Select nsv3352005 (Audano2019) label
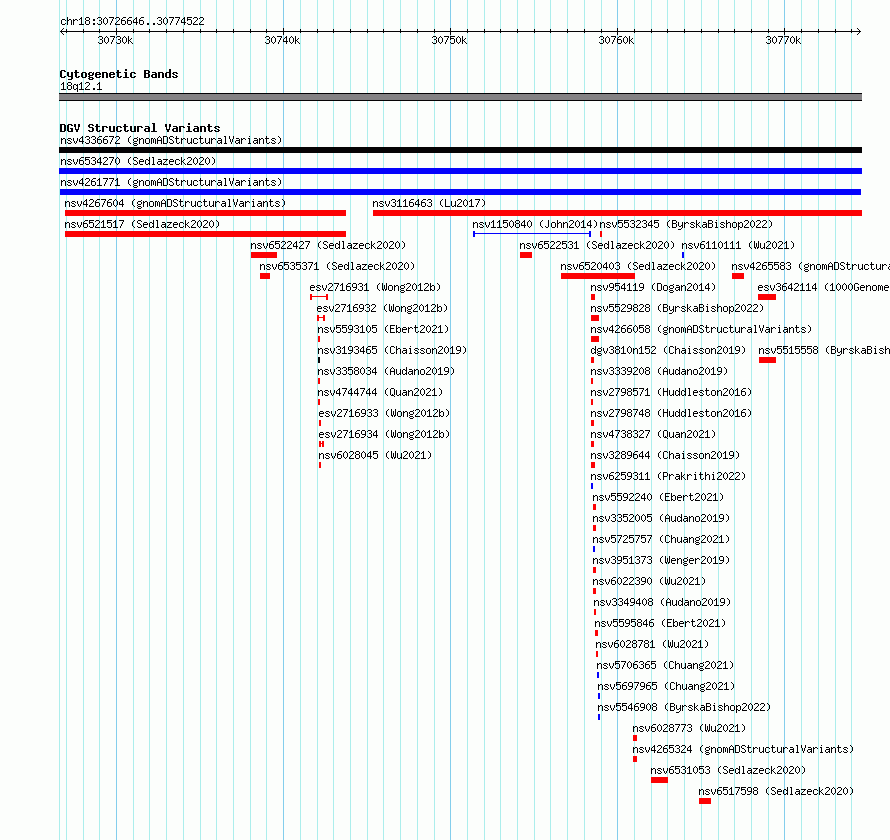The height and width of the screenshot is (840, 890). point(661,518)
